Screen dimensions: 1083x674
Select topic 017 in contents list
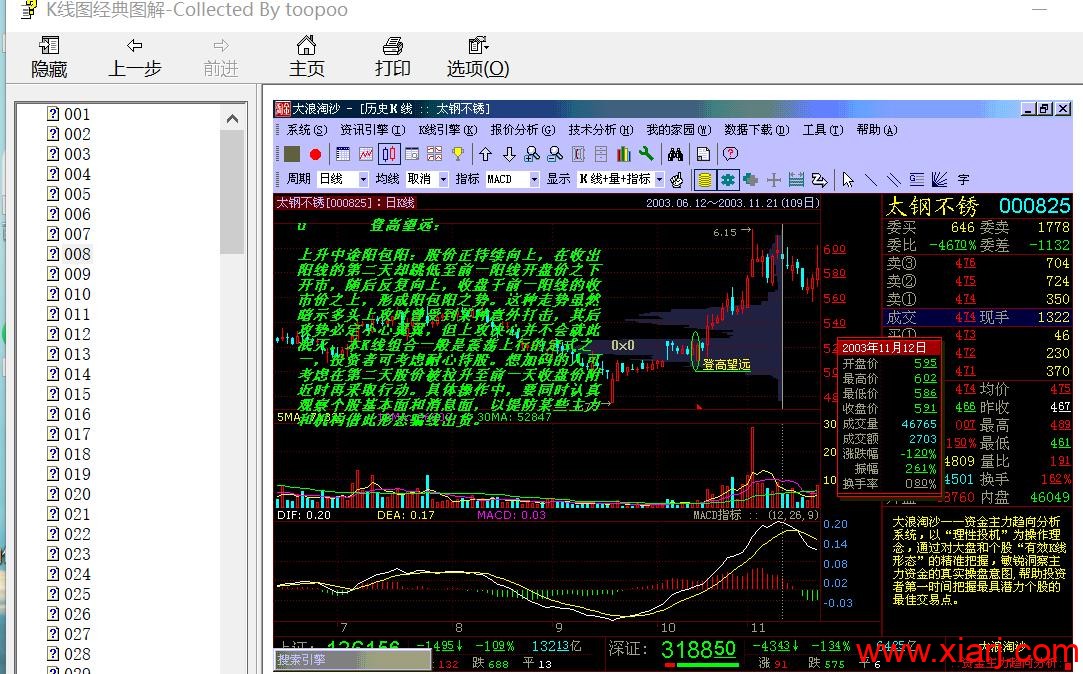pyautogui.click(x=69, y=434)
